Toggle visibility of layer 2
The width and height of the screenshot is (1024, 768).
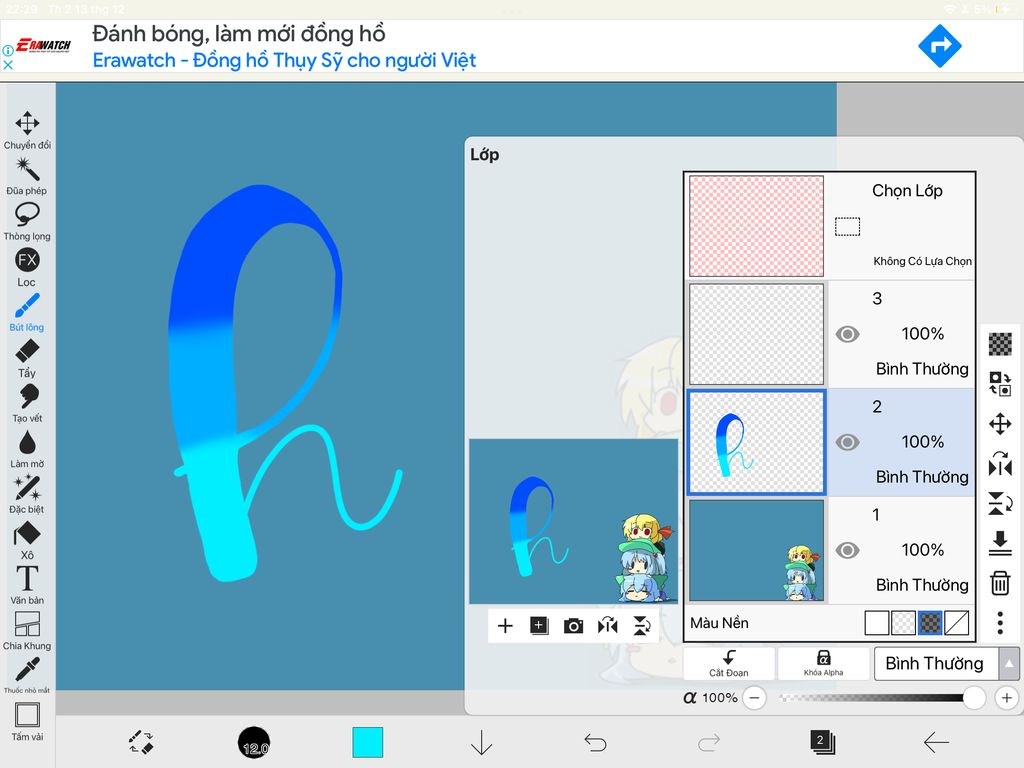pyautogui.click(x=847, y=442)
